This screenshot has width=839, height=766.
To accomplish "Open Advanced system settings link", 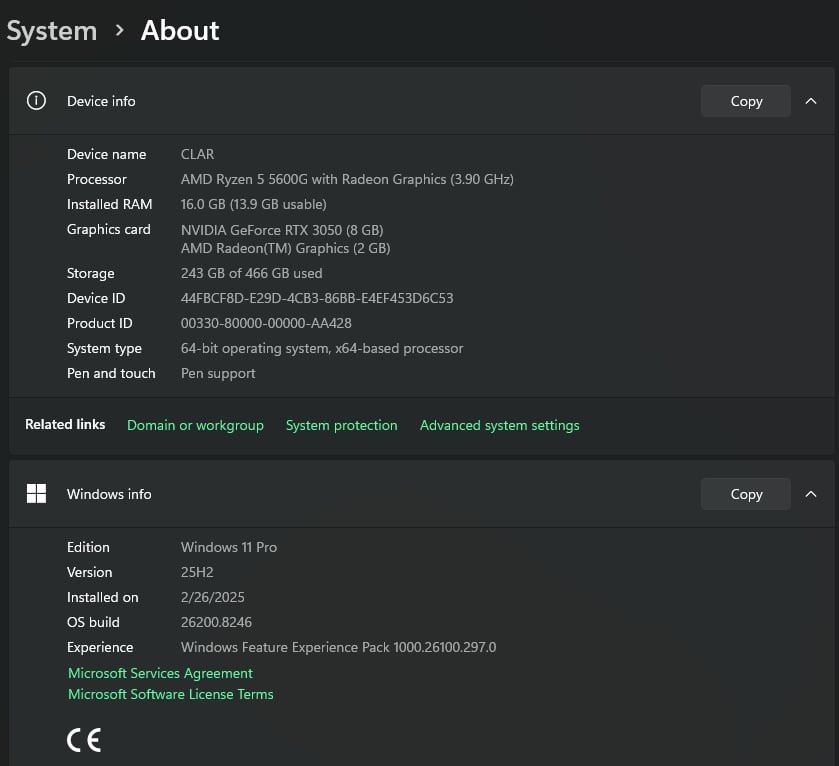I will click(x=499, y=425).
